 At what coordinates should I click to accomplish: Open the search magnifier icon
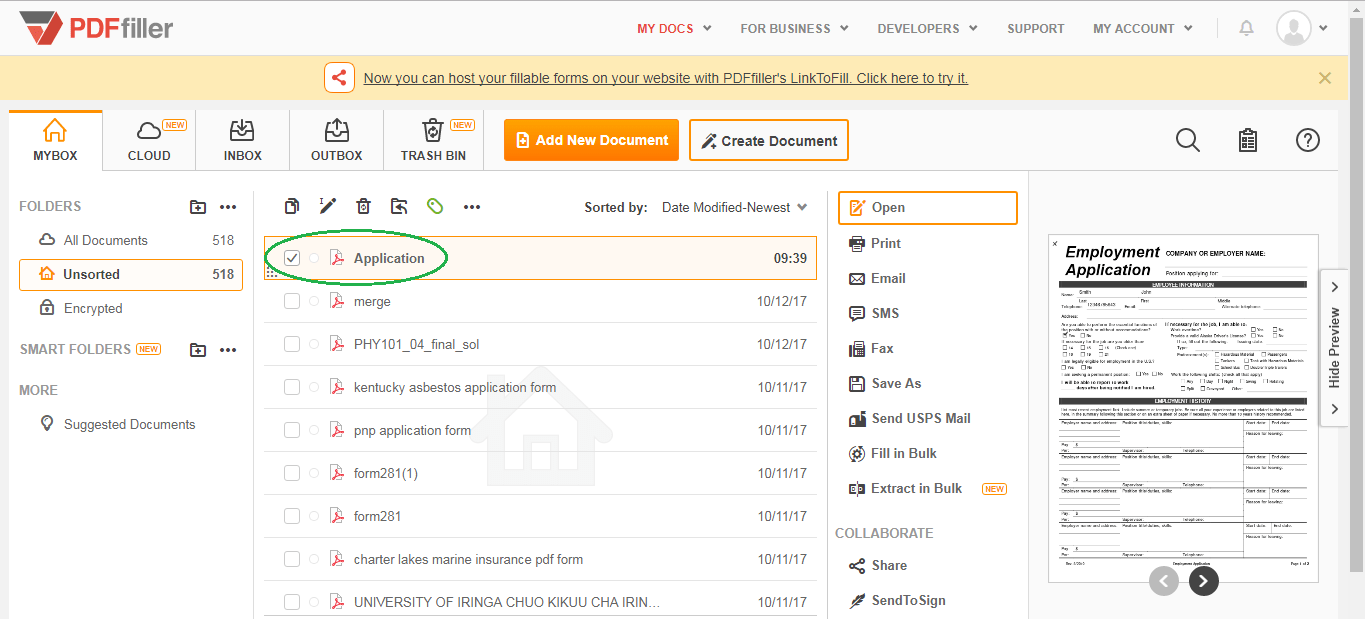[1188, 140]
